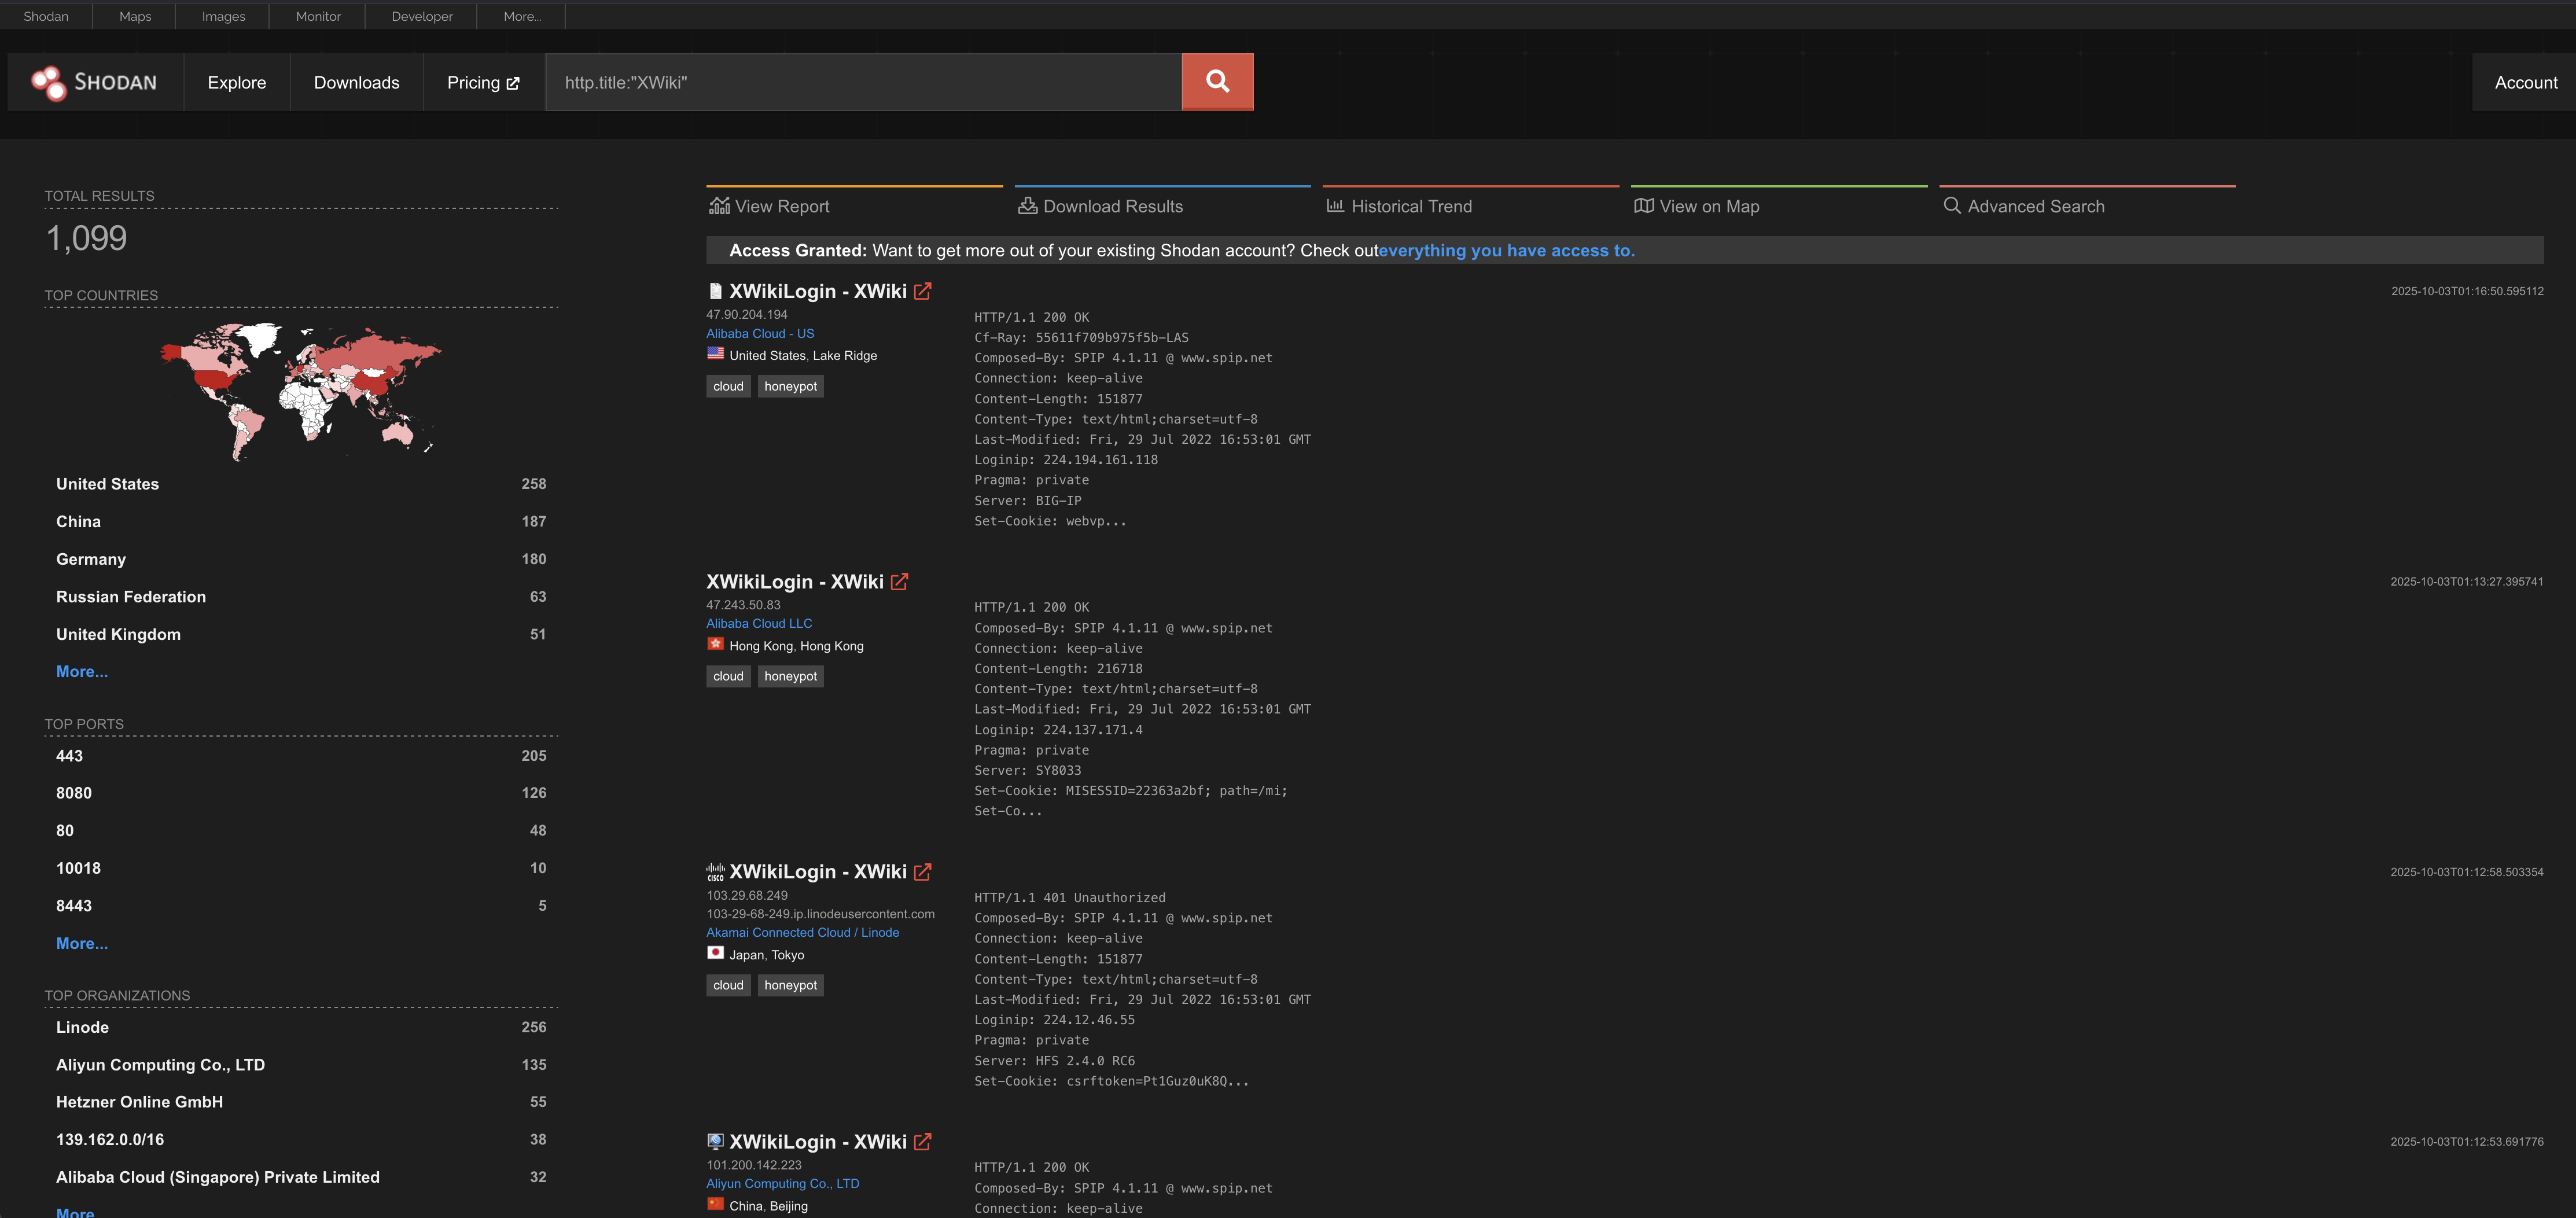The image size is (2576, 1218).
Task: Expand More under Top Countries
Action: click(82, 671)
